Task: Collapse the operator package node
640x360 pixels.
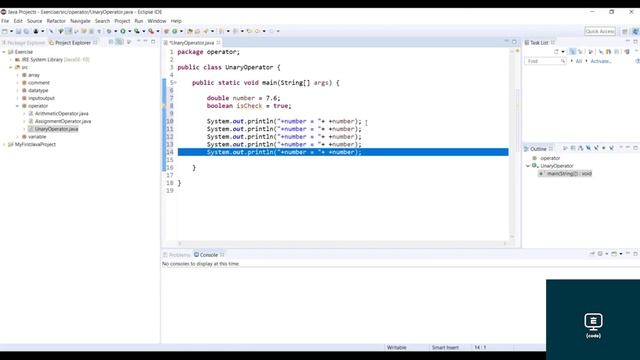Action: pyautogui.click(x=18, y=106)
